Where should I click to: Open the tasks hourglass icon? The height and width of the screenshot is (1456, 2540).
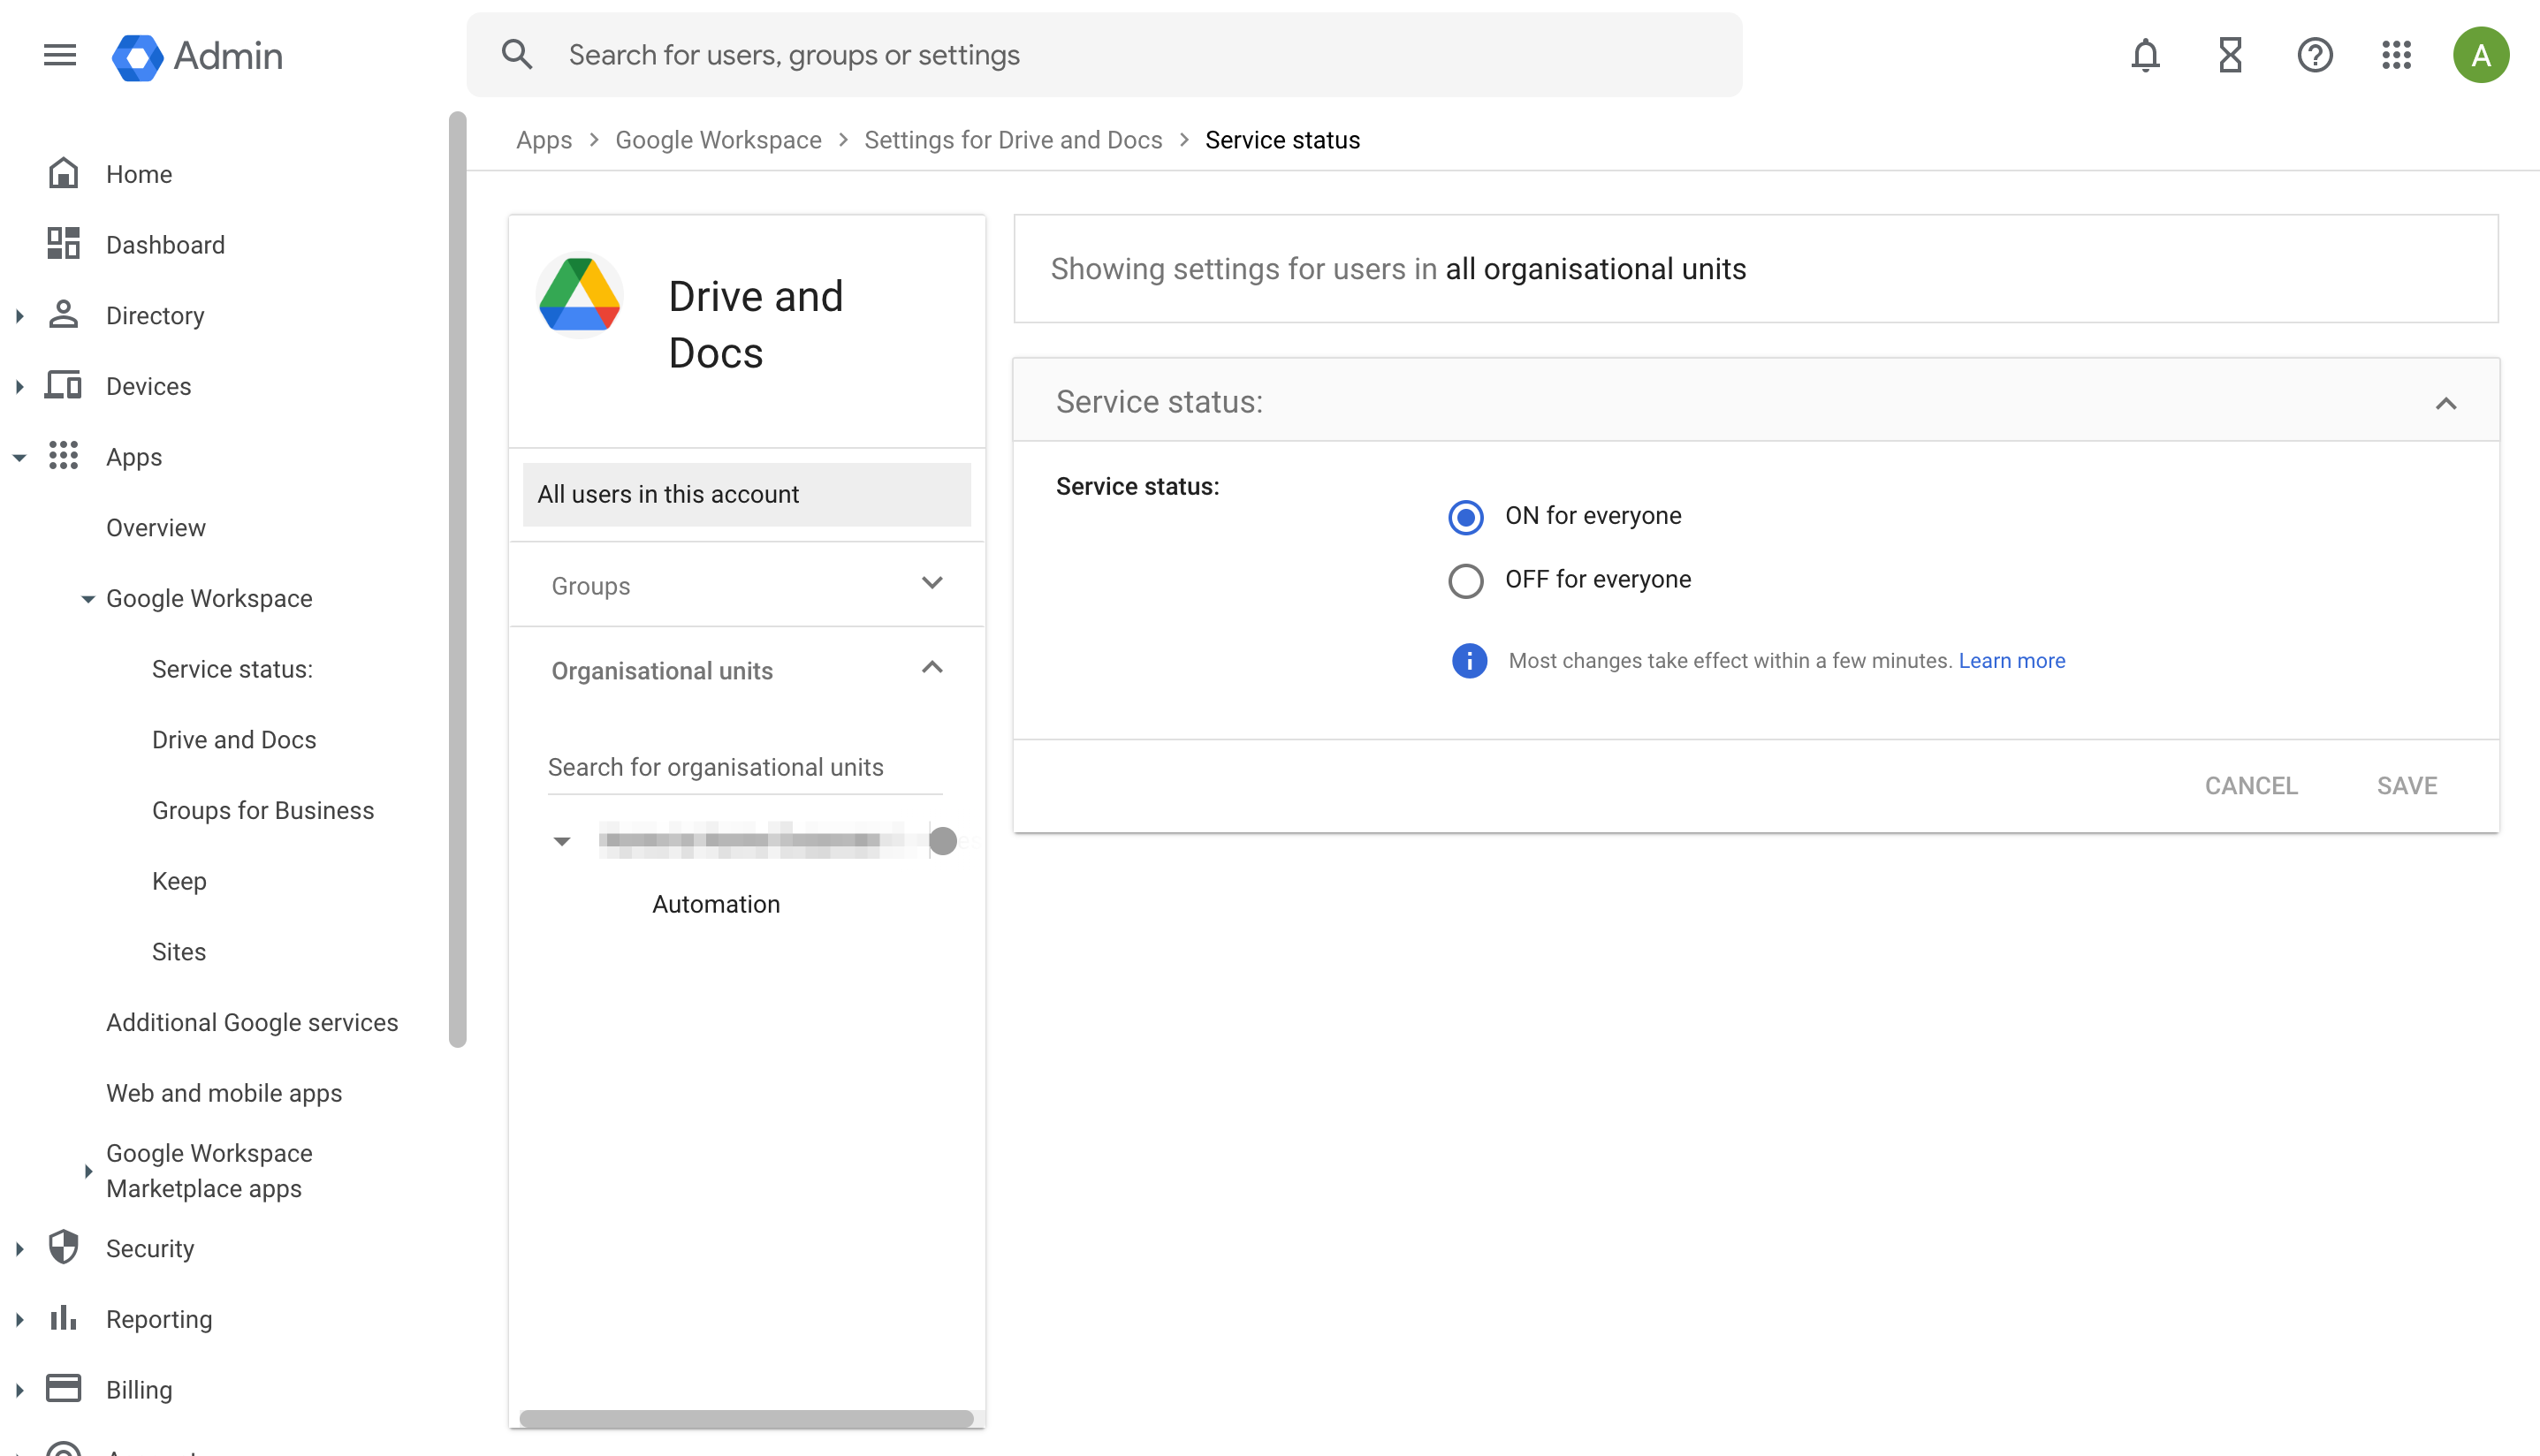click(x=2230, y=55)
